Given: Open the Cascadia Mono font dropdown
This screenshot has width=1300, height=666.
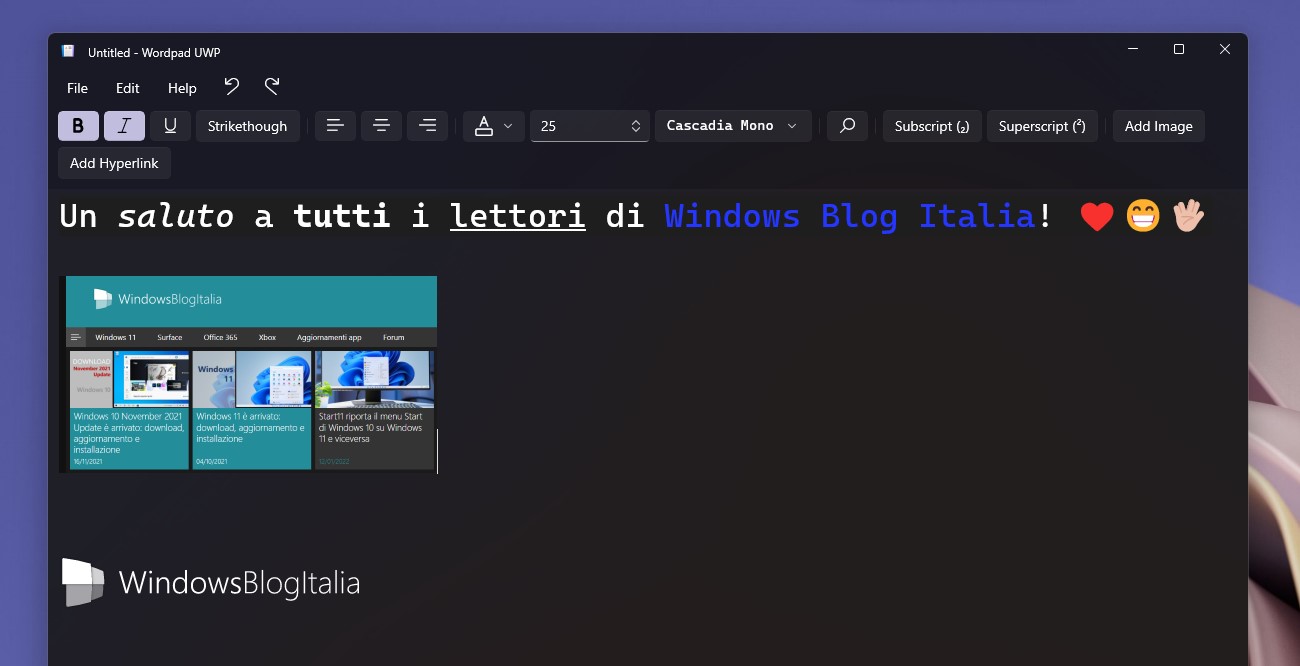Looking at the screenshot, I should (733, 126).
